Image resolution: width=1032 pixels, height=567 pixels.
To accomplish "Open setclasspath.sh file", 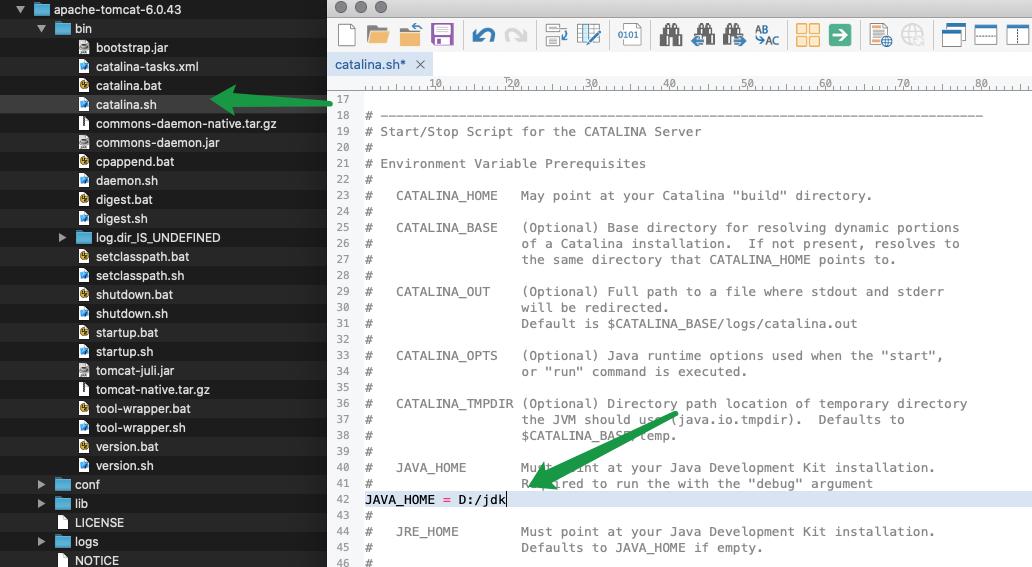I will tap(140, 276).
